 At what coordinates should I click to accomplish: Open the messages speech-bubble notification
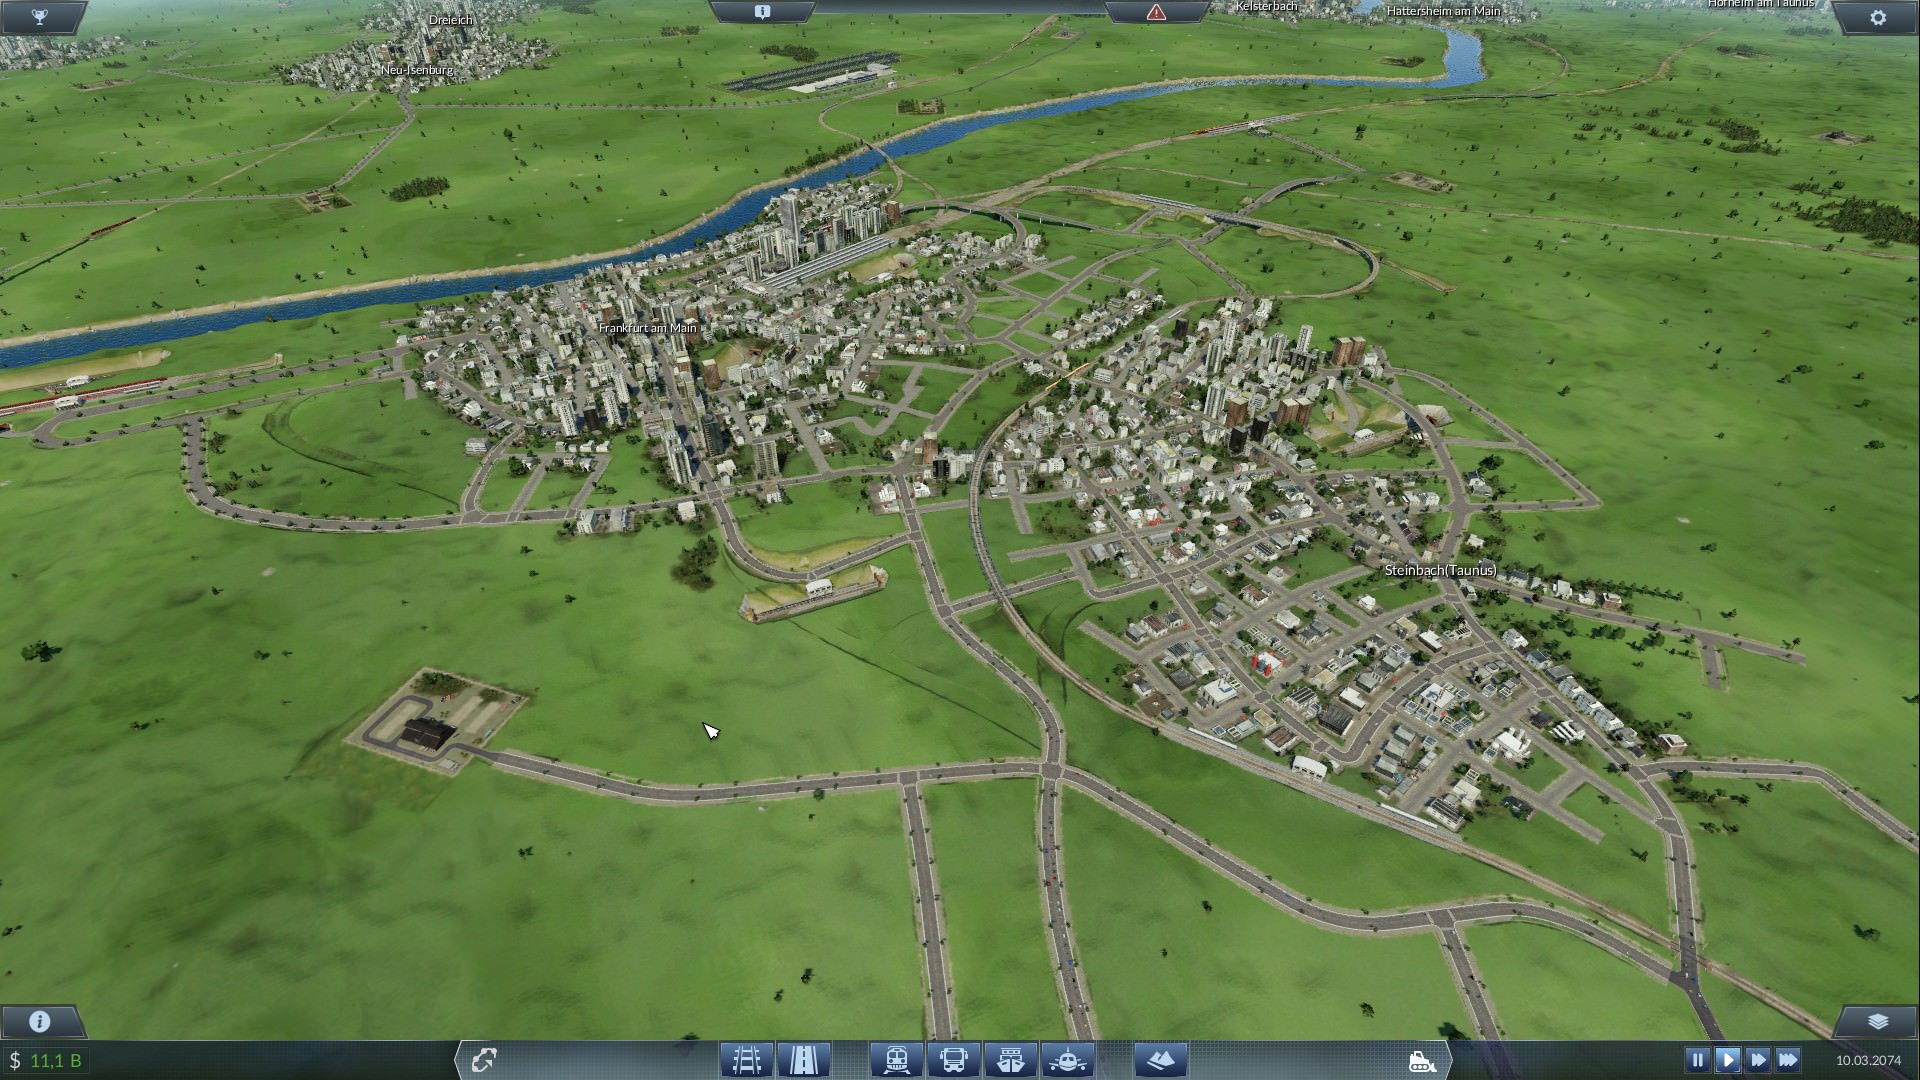762,12
